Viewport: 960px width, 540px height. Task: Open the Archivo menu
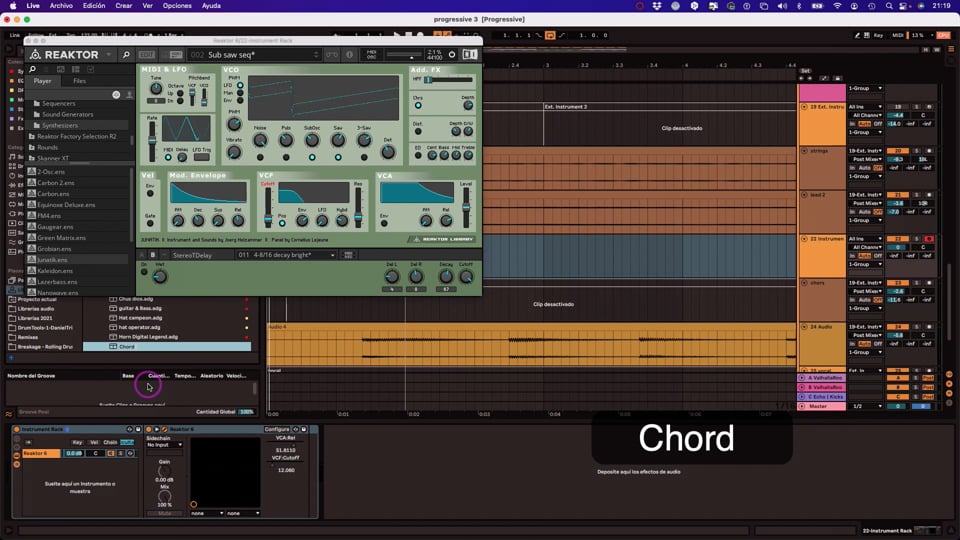(x=61, y=6)
